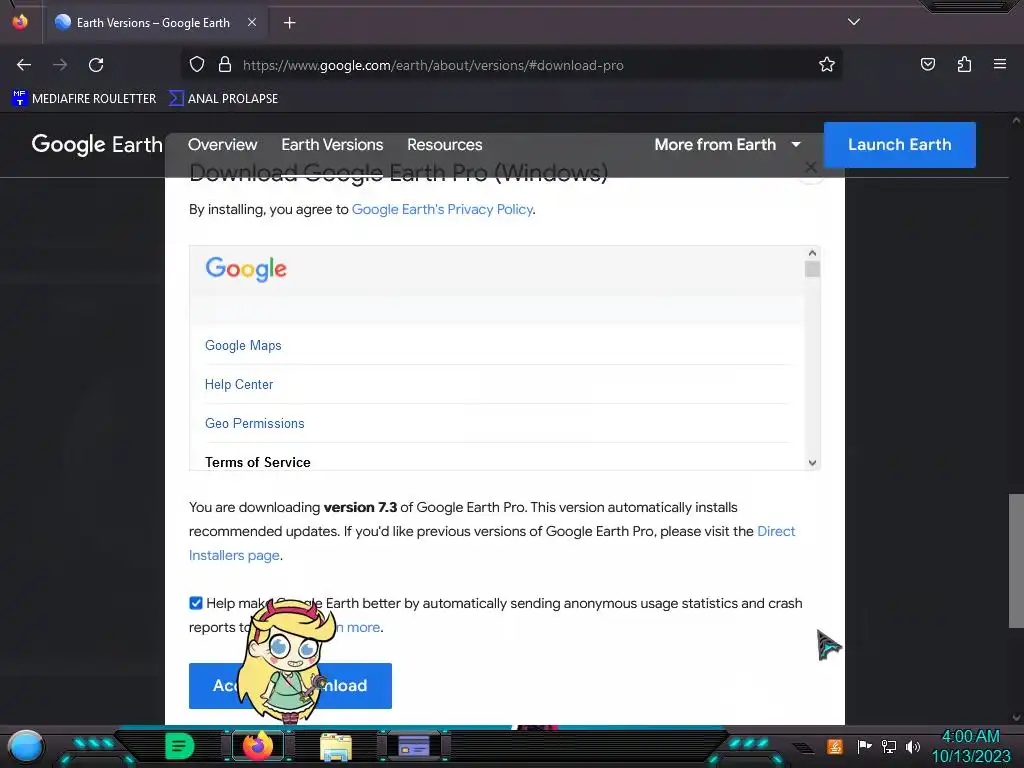Image resolution: width=1024 pixels, height=768 pixels.
Task: Open the MEDIAFIRE ROULETTER bookmark
Action: pyautogui.click(x=84, y=99)
